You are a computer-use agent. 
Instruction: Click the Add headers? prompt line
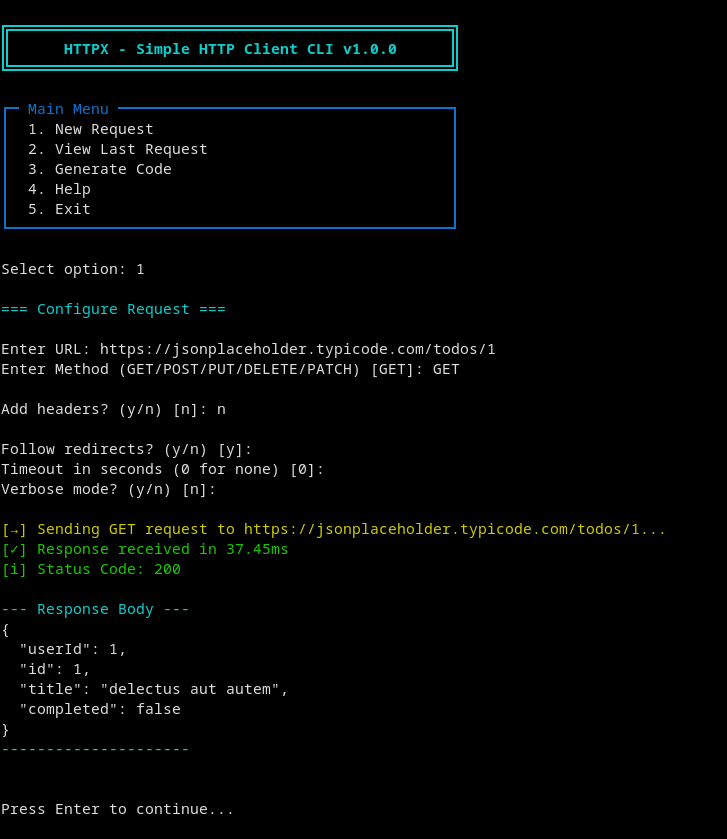point(113,409)
